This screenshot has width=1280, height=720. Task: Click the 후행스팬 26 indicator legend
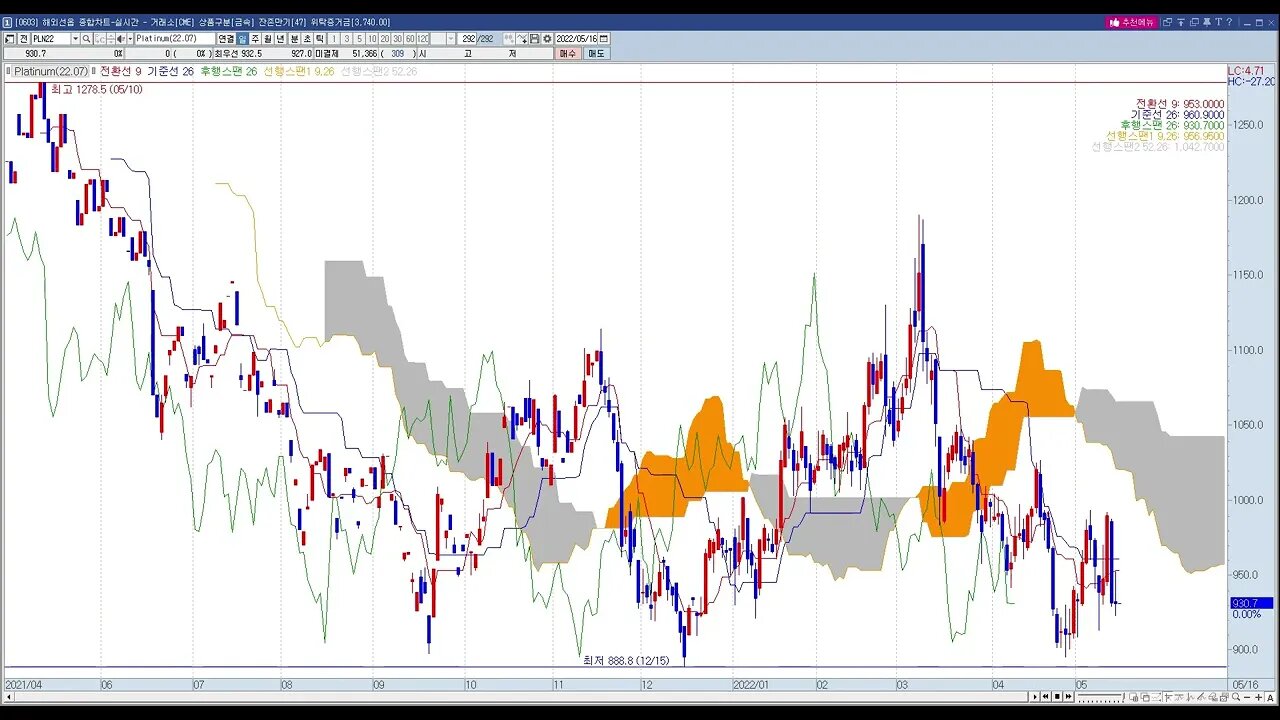point(228,71)
